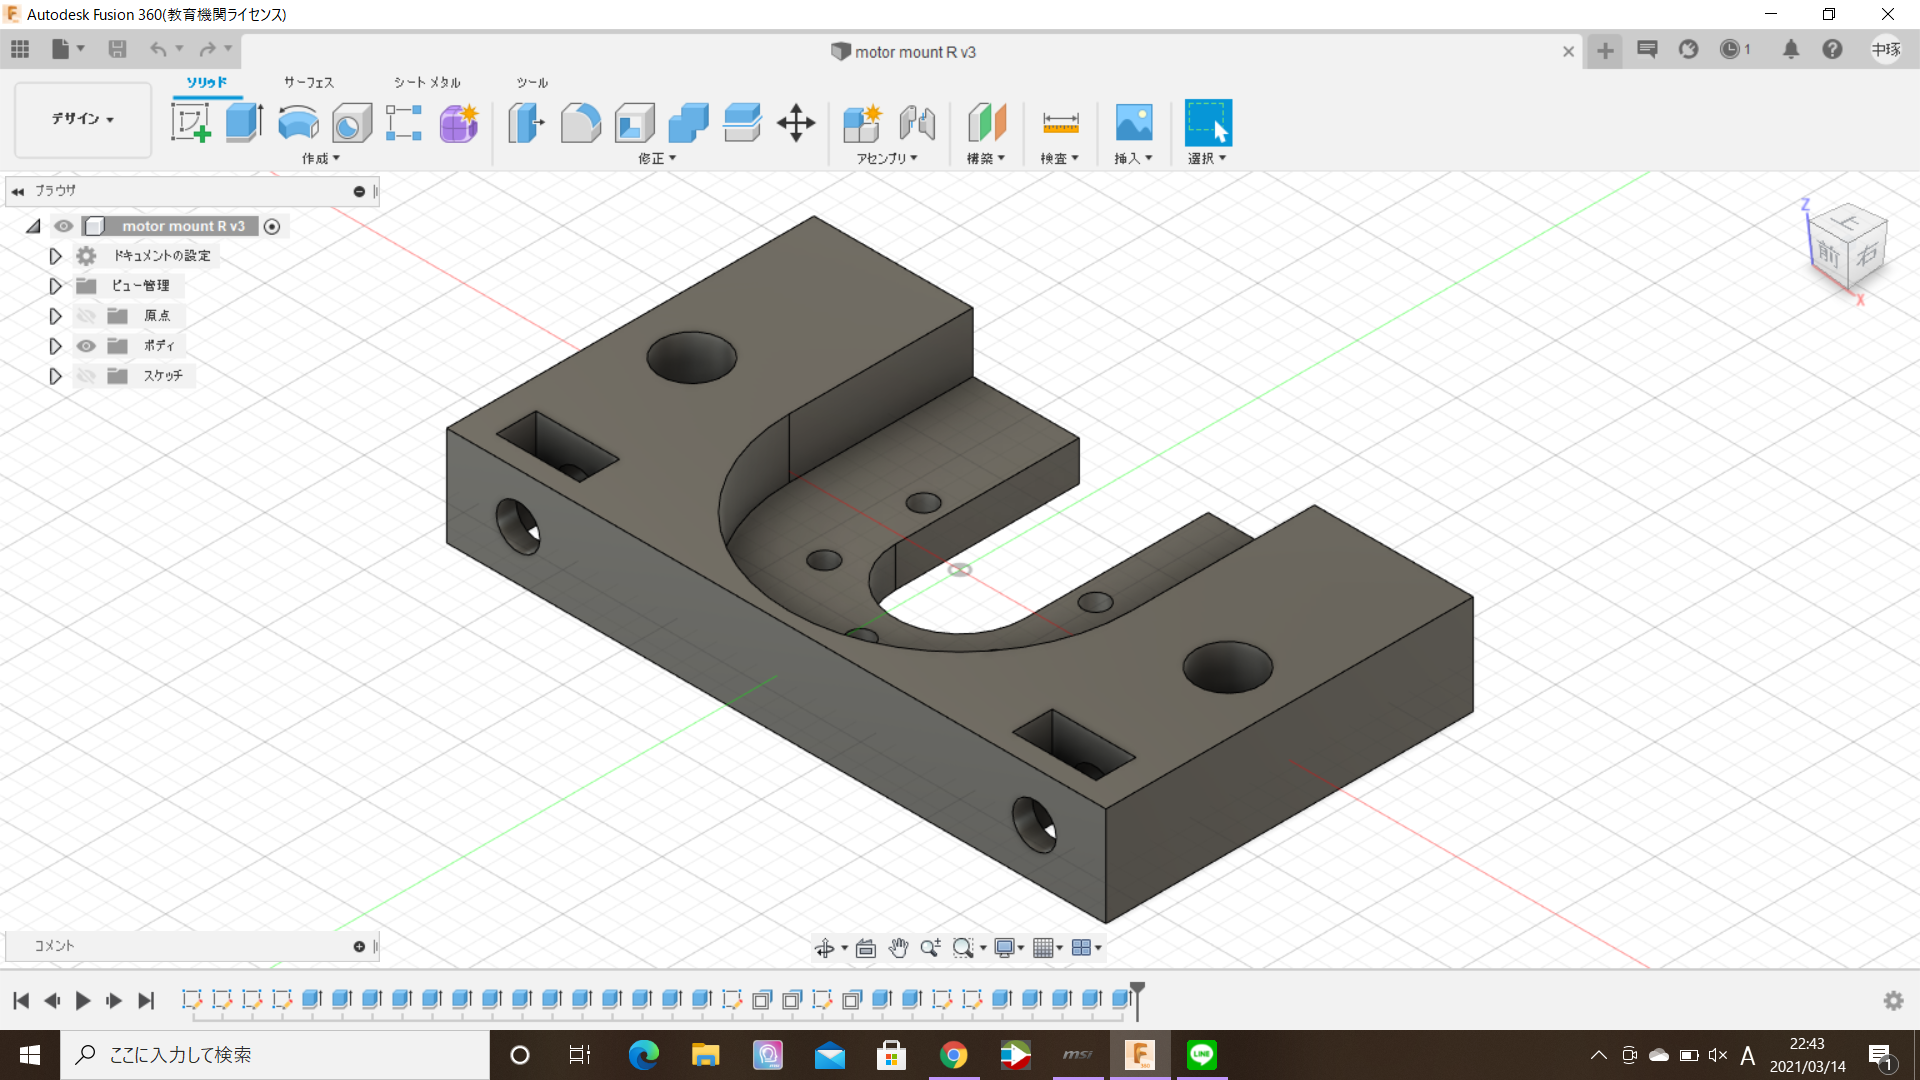
Task: Open the 選択 dropdown menu
Action: [1207, 159]
